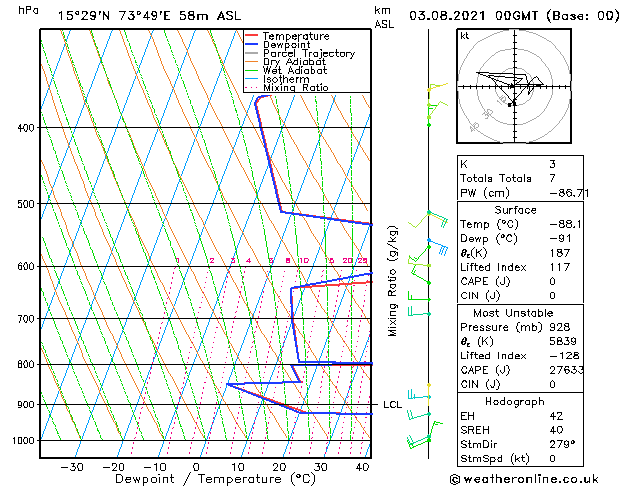
Task: Click the 700 hPa pressure label
Action: [26, 319]
